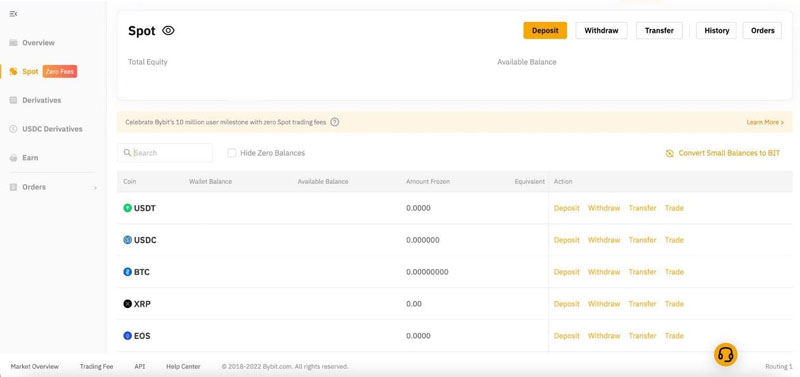Click Transfer in the EOS row
Viewport: 800px width, 377px height.
(642, 336)
